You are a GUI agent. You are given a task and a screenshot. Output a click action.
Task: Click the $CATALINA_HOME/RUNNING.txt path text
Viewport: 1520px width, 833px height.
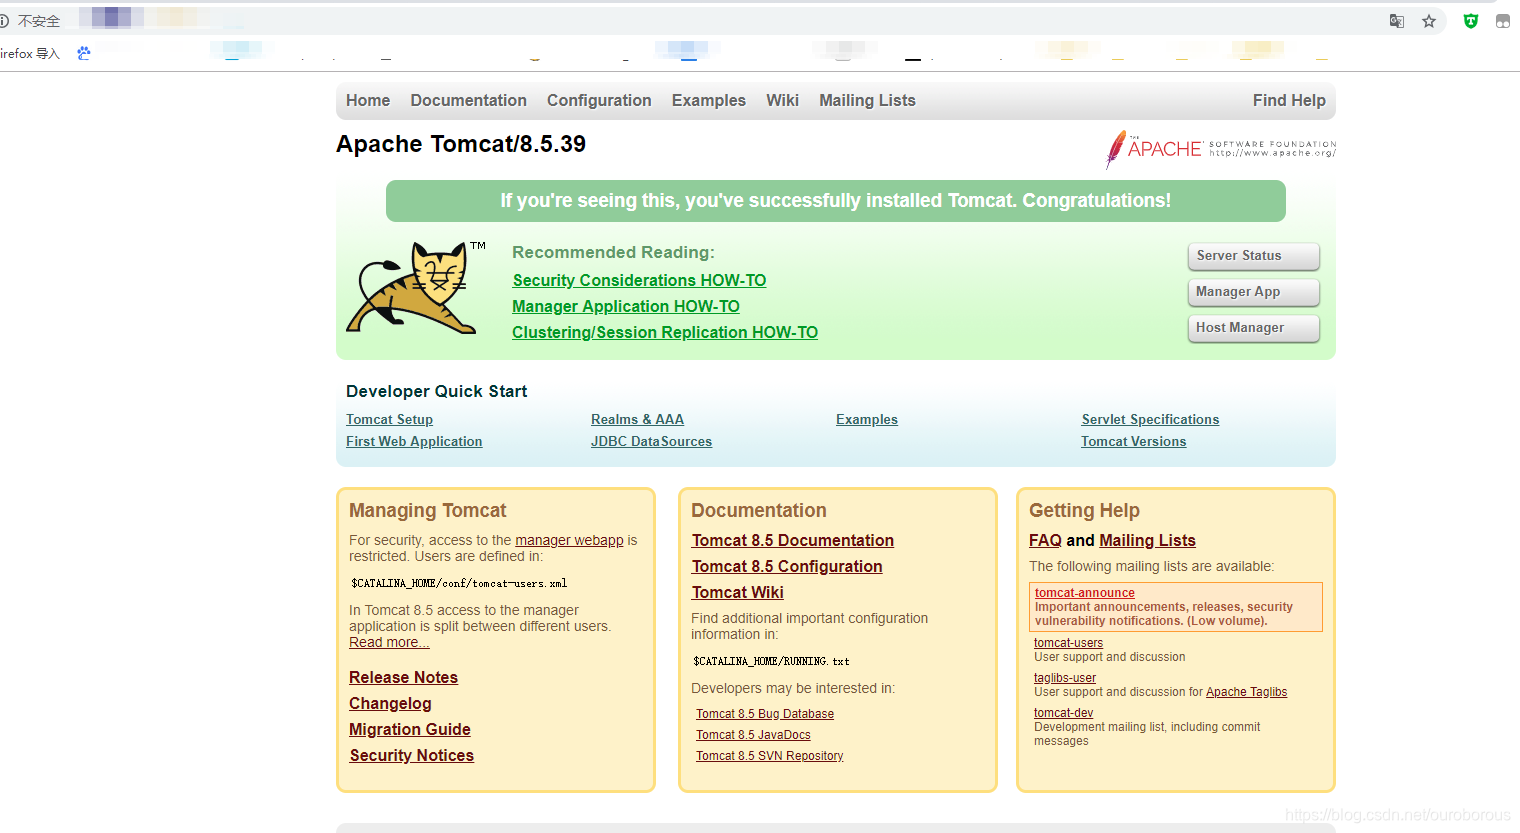click(x=771, y=661)
